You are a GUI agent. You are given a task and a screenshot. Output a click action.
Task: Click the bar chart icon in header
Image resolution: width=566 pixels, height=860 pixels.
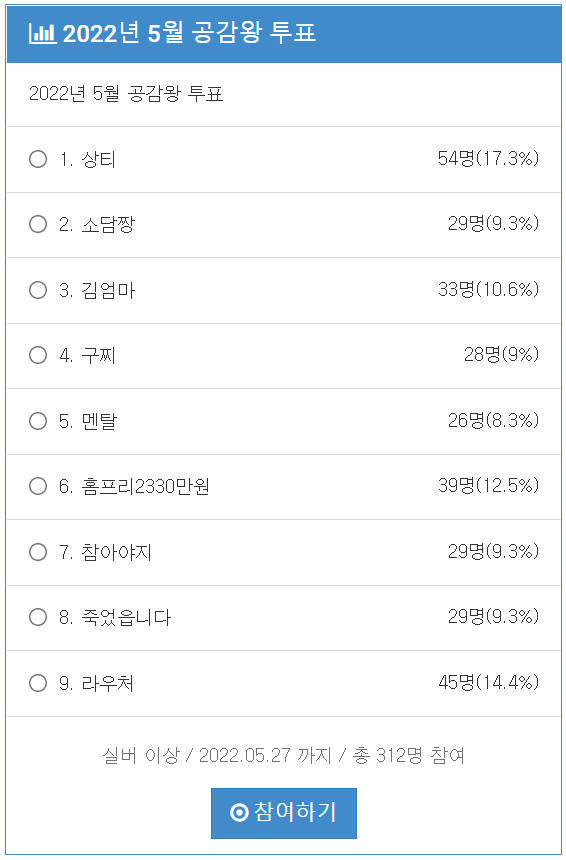pyautogui.click(x=42, y=34)
